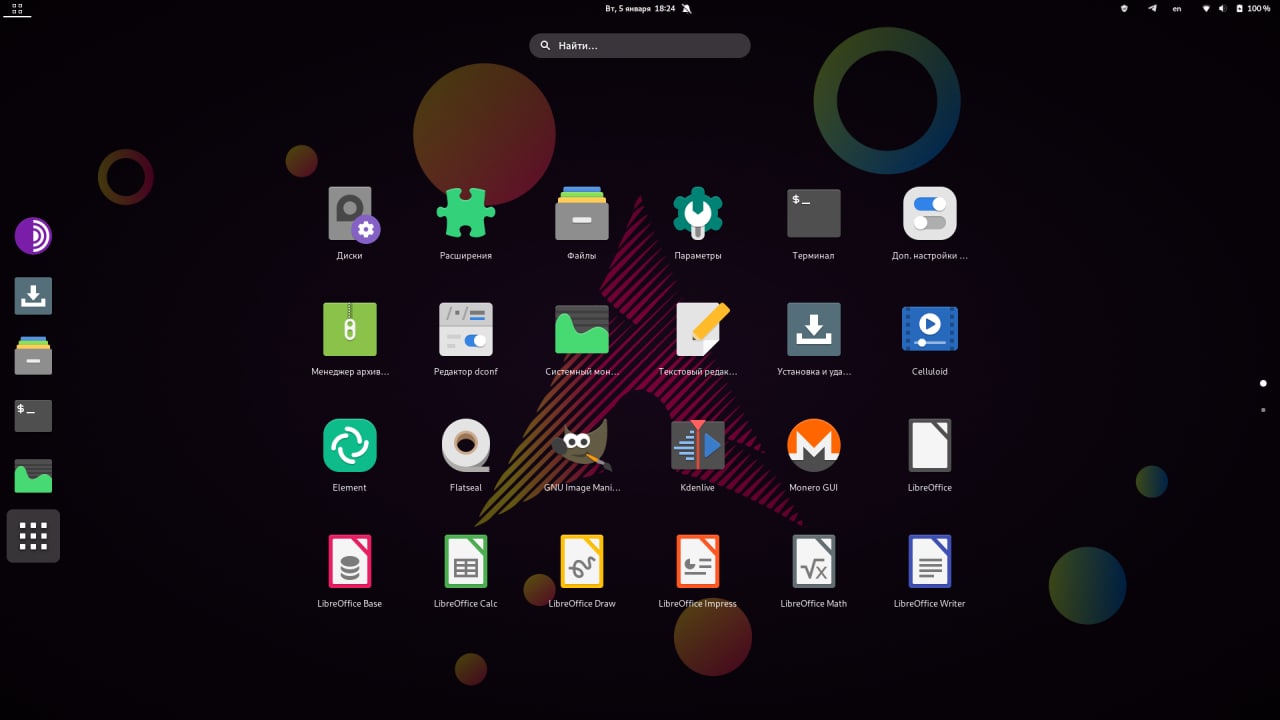Click software installer icon in the dock
1280x720 pixels.
[33, 296]
